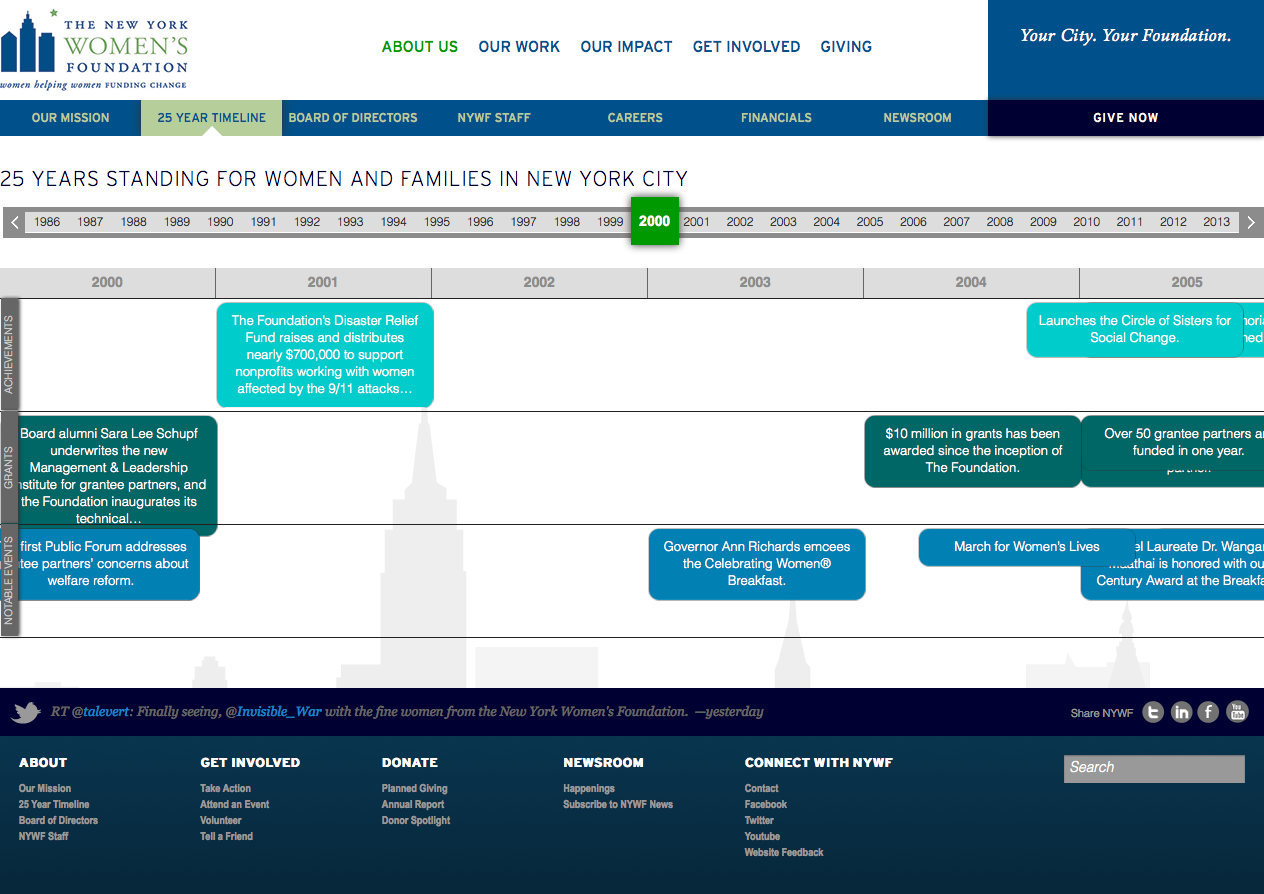Select year 2001 on the year strip
The width and height of the screenshot is (1264, 894).
click(x=697, y=222)
